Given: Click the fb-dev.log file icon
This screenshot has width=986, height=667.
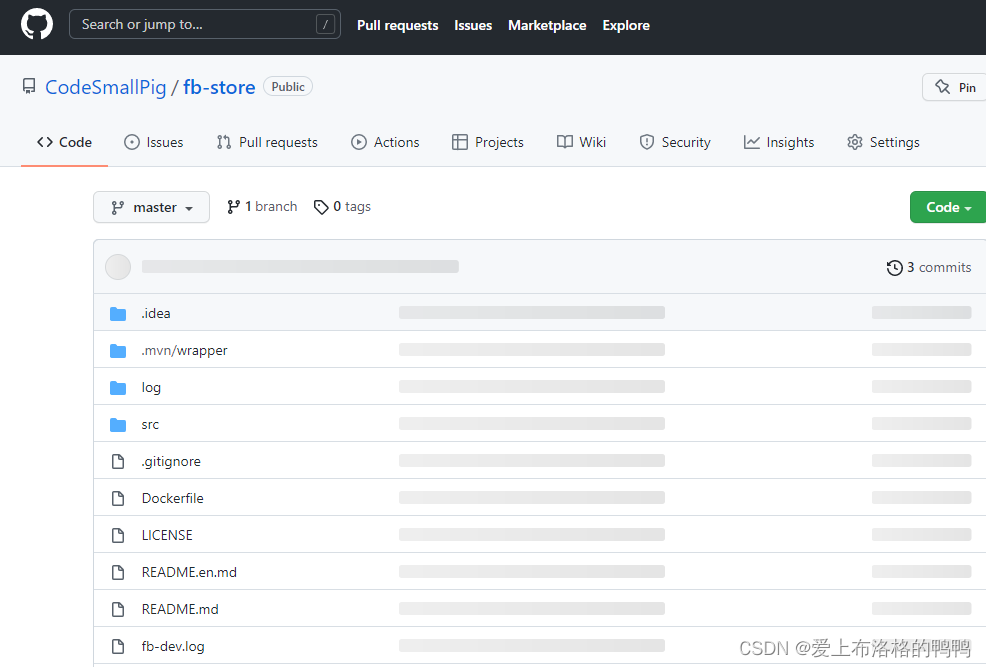Looking at the screenshot, I should [118, 646].
